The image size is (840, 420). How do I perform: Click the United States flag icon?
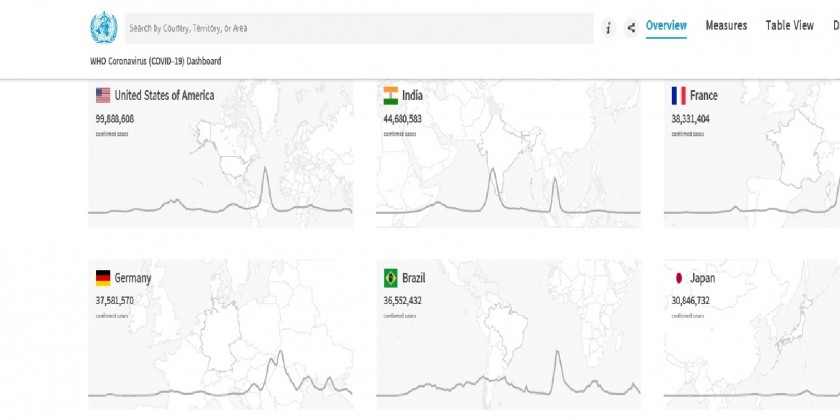coord(103,96)
